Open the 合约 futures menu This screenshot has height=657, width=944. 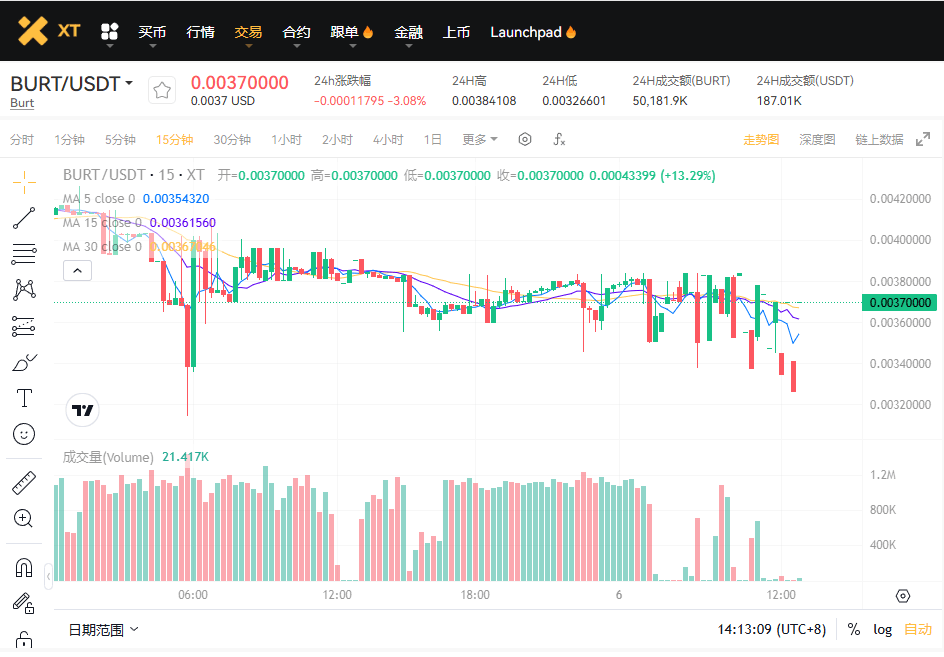click(x=296, y=32)
